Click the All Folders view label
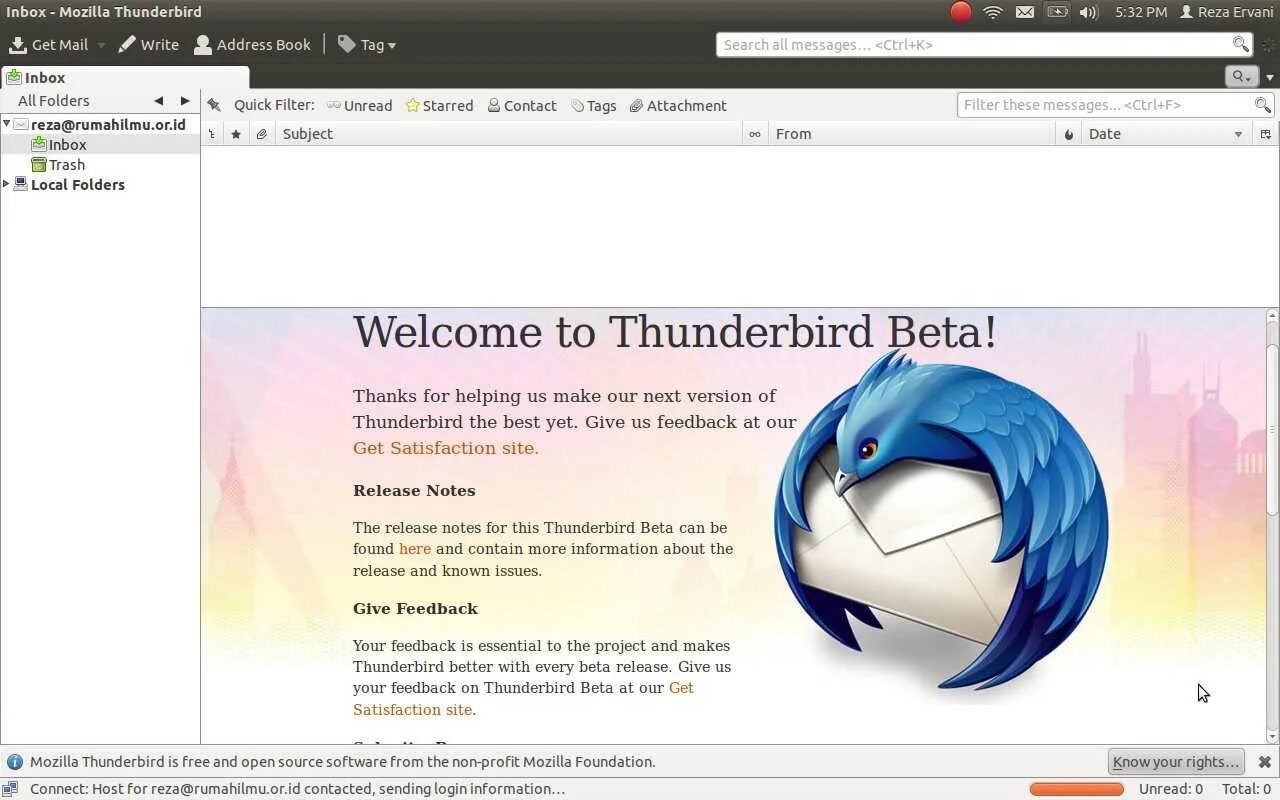The image size is (1280, 800). tap(54, 101)
